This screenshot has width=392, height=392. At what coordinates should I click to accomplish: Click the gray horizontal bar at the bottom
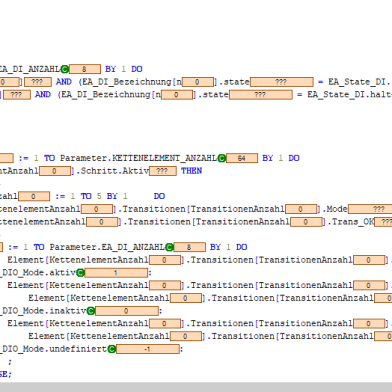point(196,387)
